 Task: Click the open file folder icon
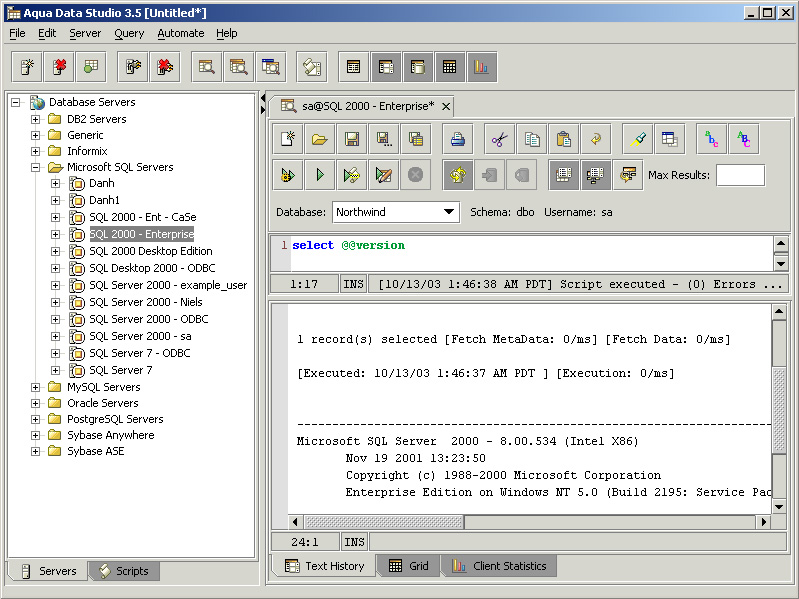point(319,139)
